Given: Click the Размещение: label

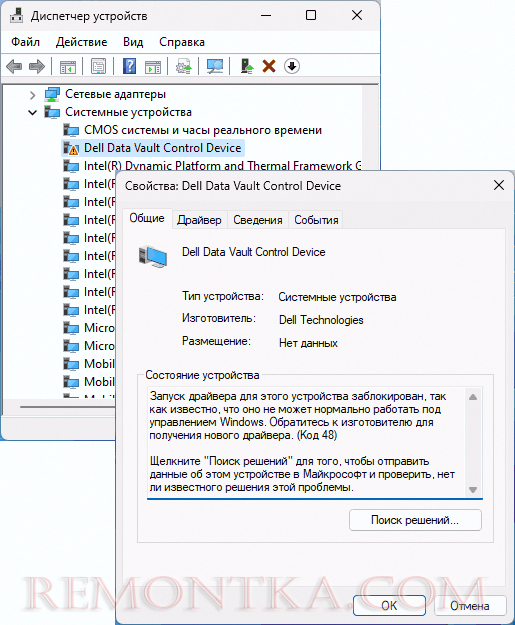Looking at the screenshot, I should (216, 341).
